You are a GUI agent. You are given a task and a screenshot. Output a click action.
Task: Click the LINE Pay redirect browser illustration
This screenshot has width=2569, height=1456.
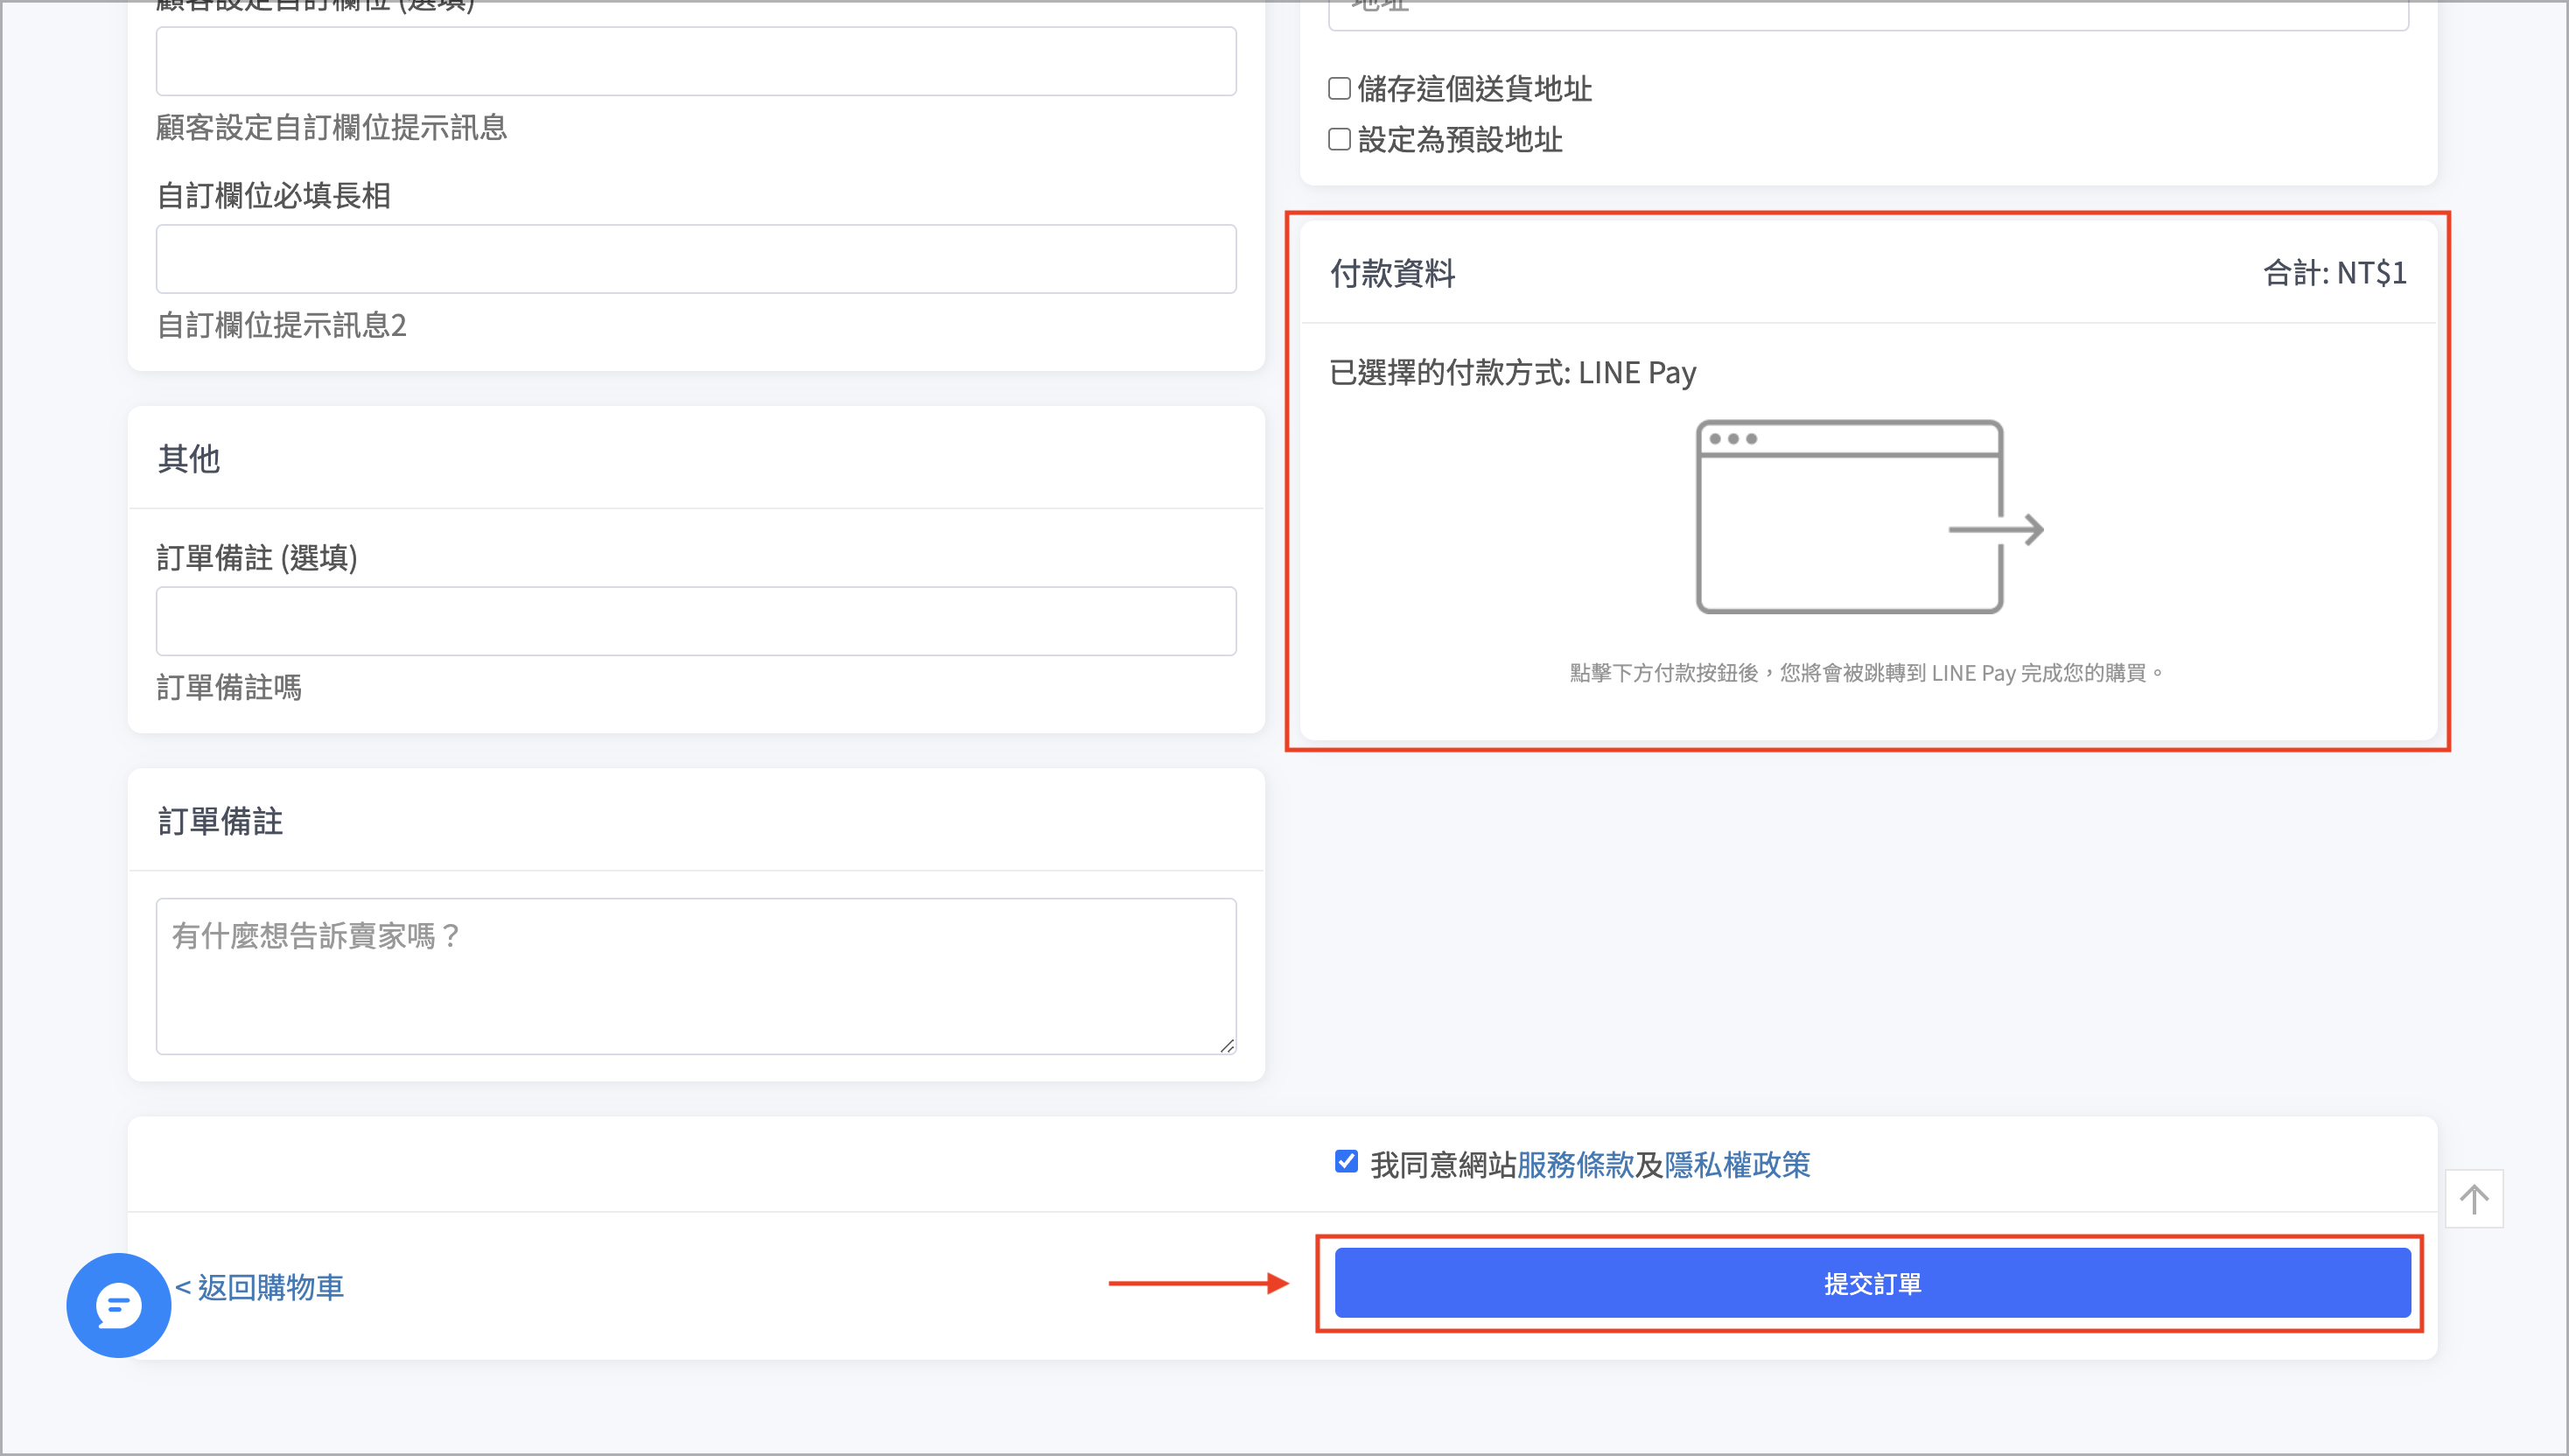(x=1869, y=517)
